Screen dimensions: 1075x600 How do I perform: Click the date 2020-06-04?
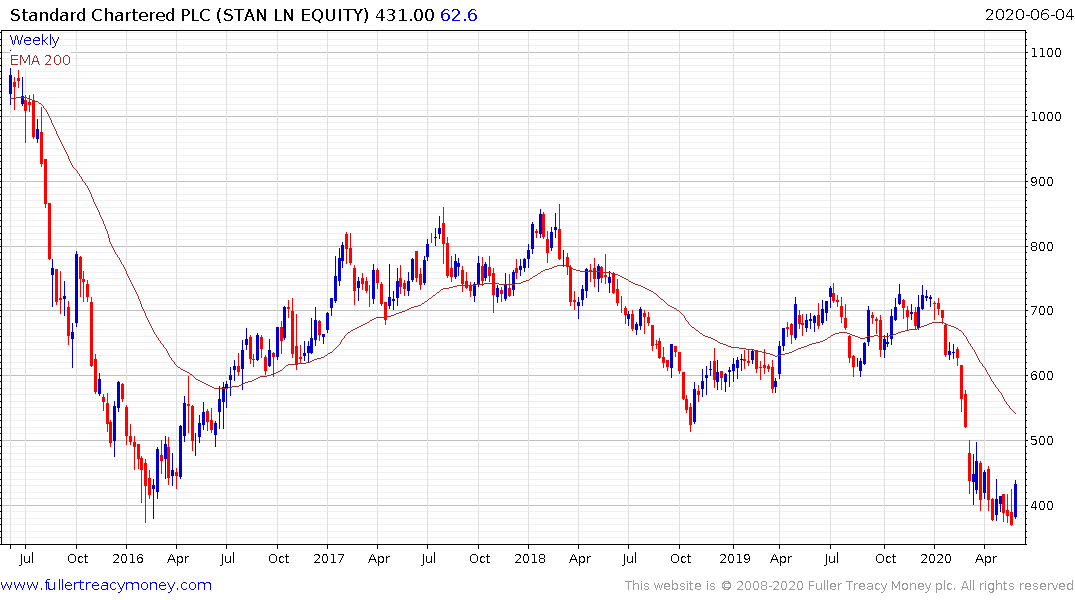[x=1029, y=15]
